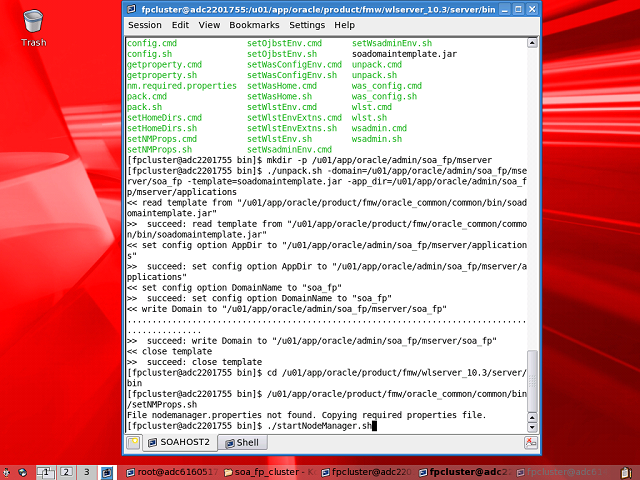Viewport: 640px width, 480px height.
Task: Minimize the Konsole window
Action: [x=504, y=9]
